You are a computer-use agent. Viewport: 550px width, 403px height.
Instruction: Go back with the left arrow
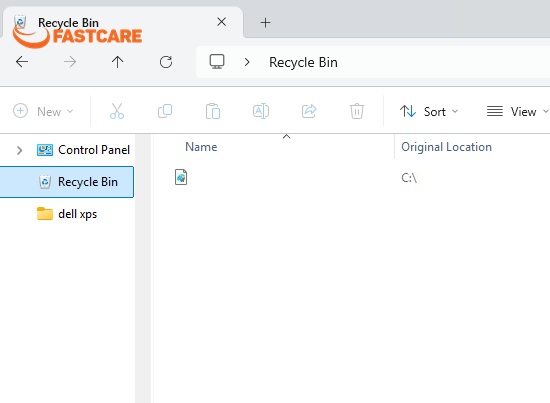point(22,62)
